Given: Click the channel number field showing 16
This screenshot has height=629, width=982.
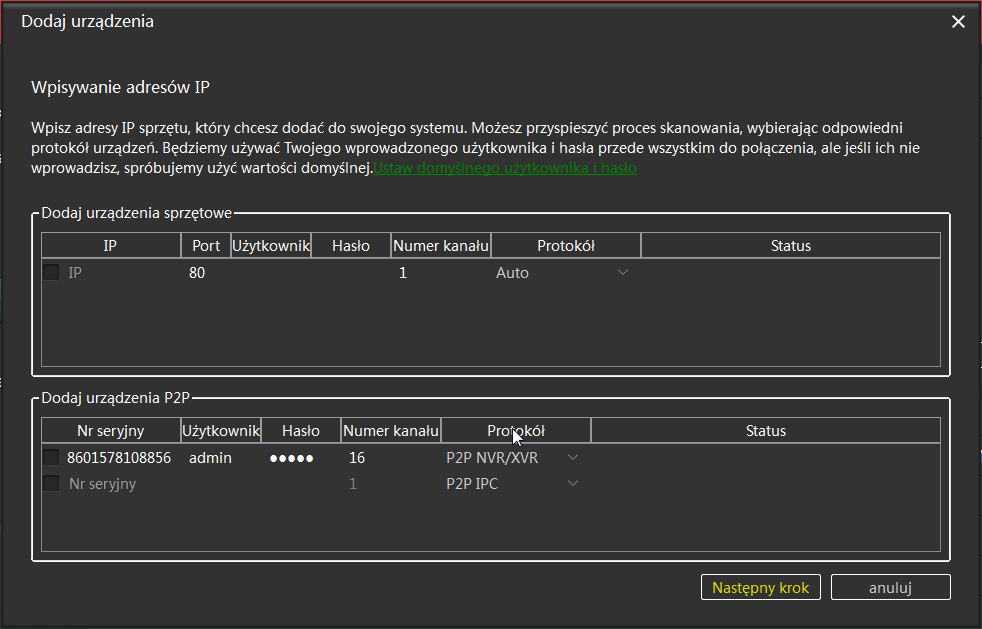Looking at the screenshot, I should click(380, 457).
